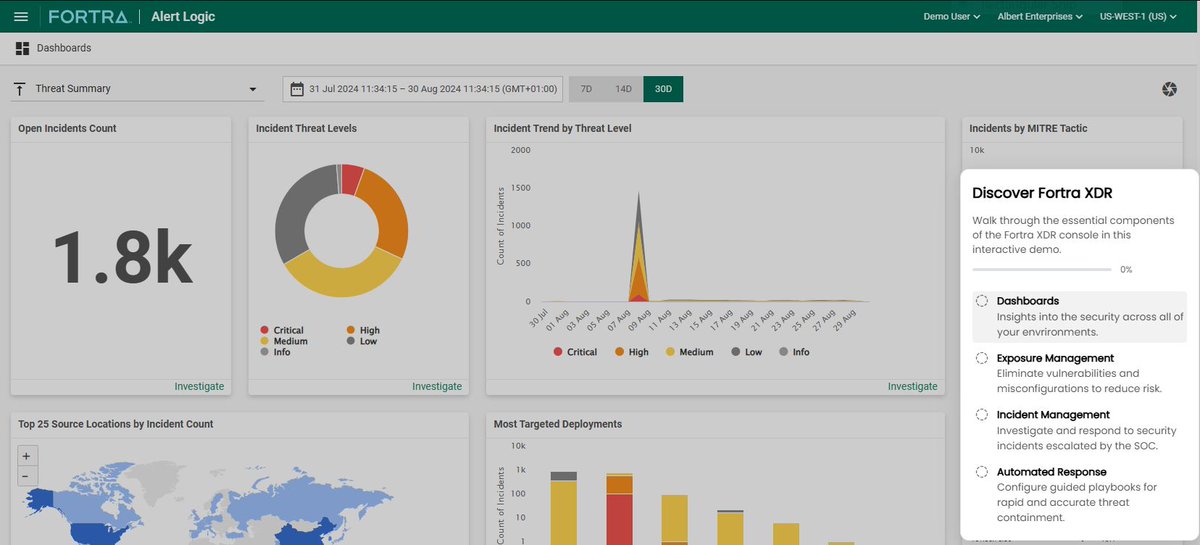
Task: Click the Alert Logic product name
Action: [x=183, y=17]
